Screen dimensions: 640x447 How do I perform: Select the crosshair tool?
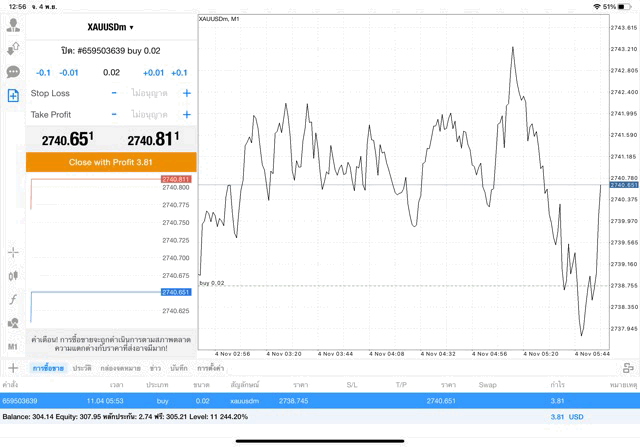(13, 252)
